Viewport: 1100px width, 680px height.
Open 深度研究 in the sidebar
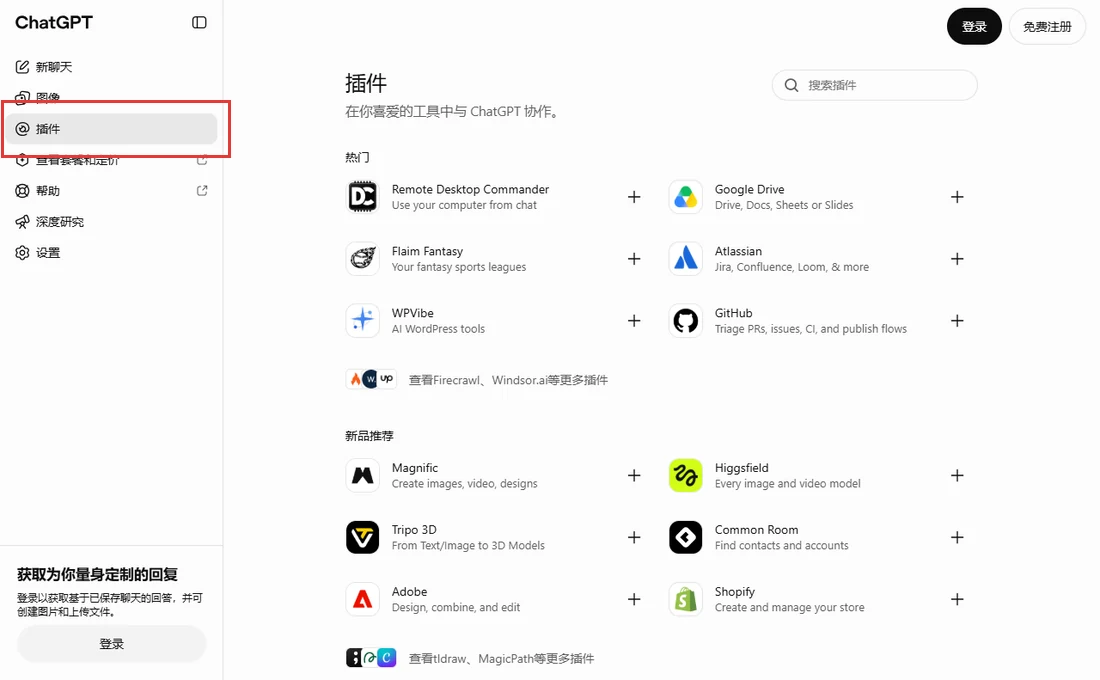tap(112, 221)
